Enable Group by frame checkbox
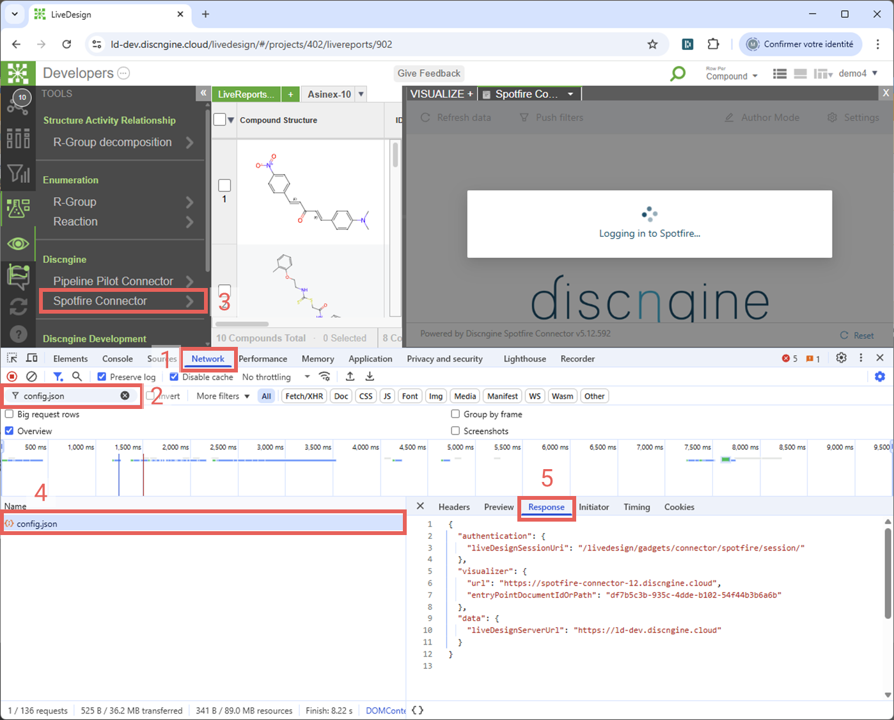Screen dimensions: 894x720 pyautogui.click(x=455, y=414)
